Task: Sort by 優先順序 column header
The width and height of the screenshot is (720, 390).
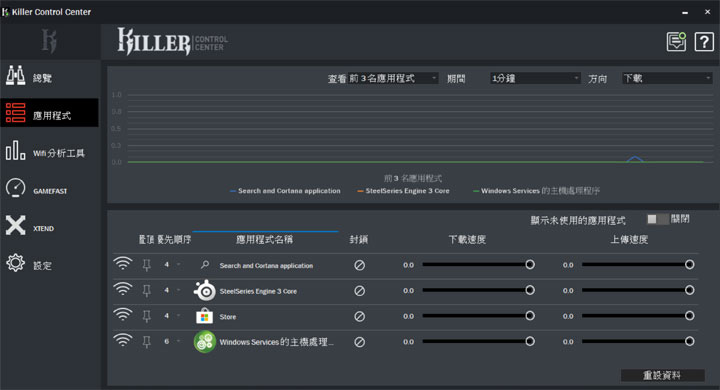Action: tap(174, 239)
